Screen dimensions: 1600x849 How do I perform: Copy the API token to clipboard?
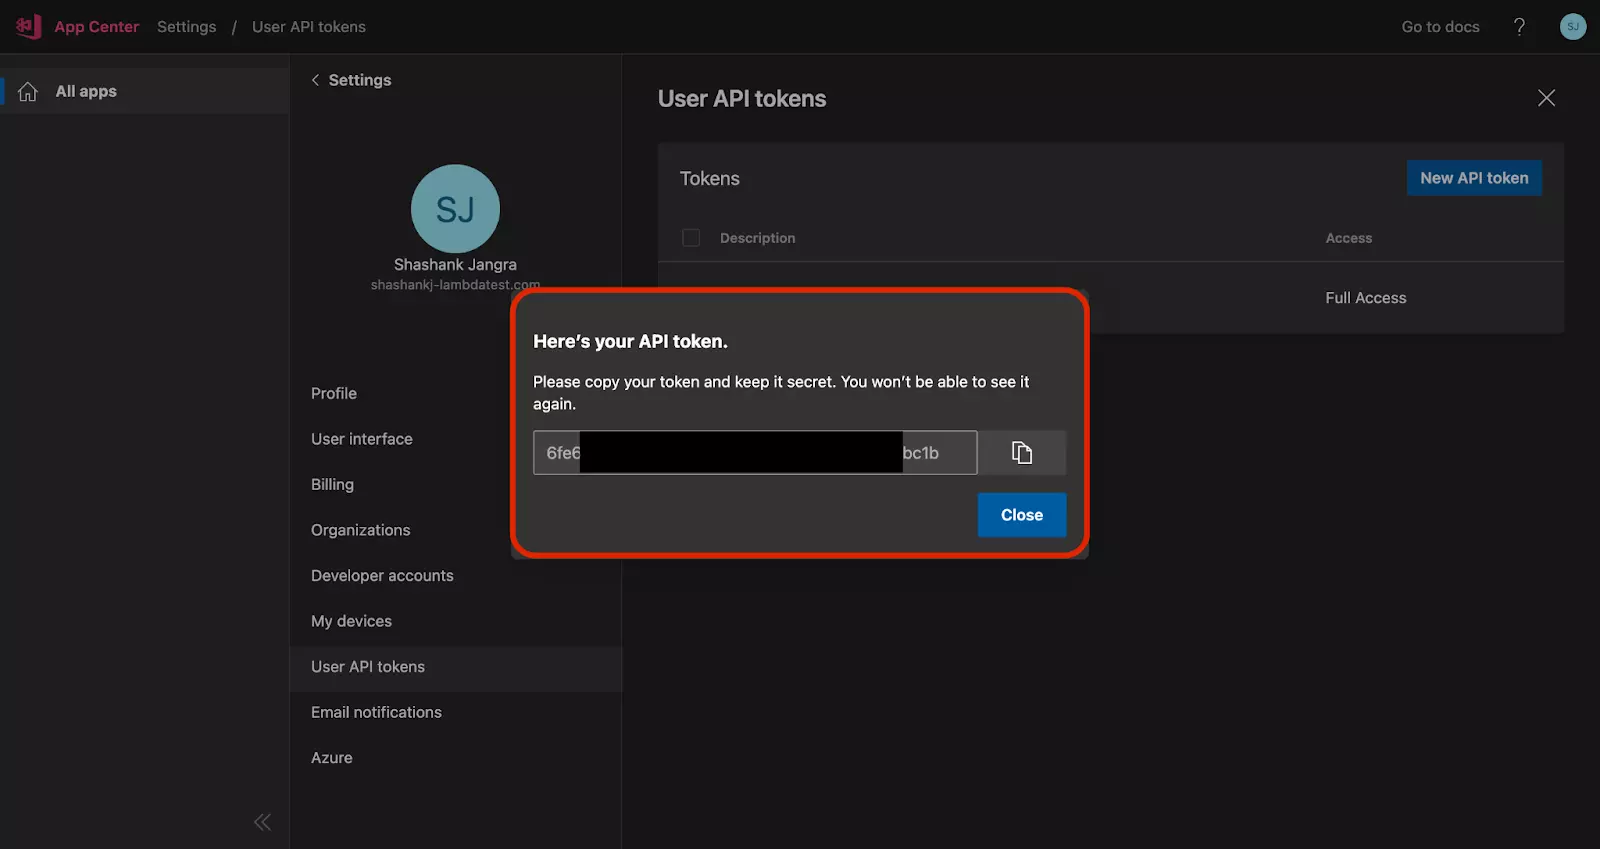[1021, 453]
